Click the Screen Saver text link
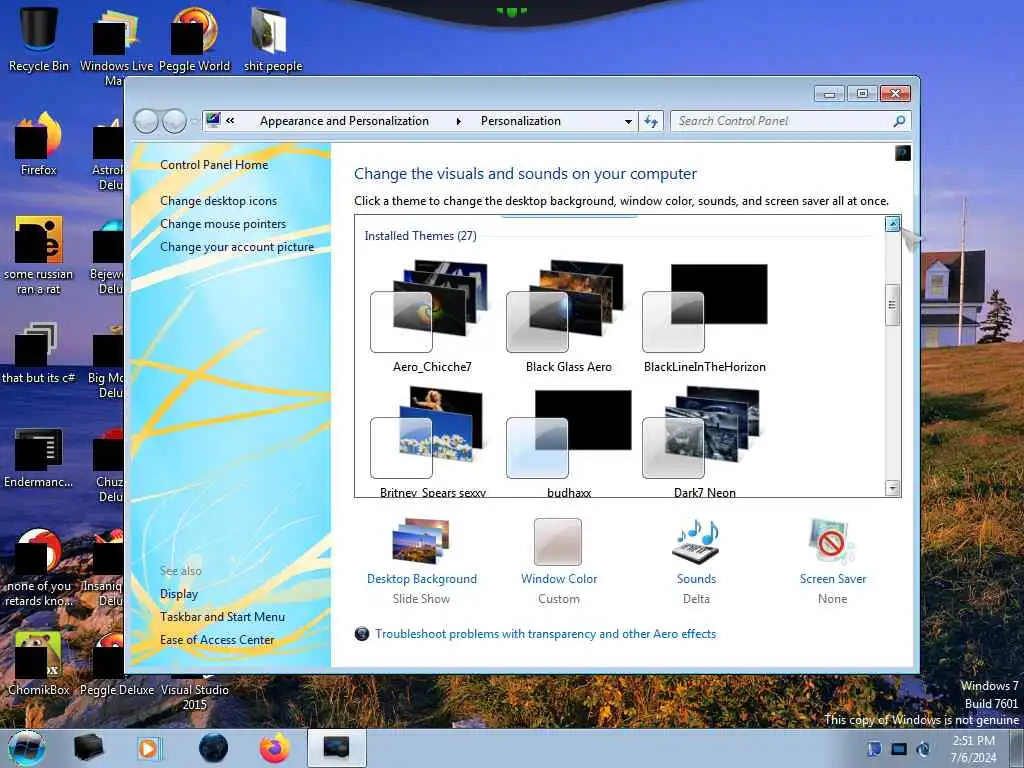The image size is (1024, 768). click(x=833, y=579)
